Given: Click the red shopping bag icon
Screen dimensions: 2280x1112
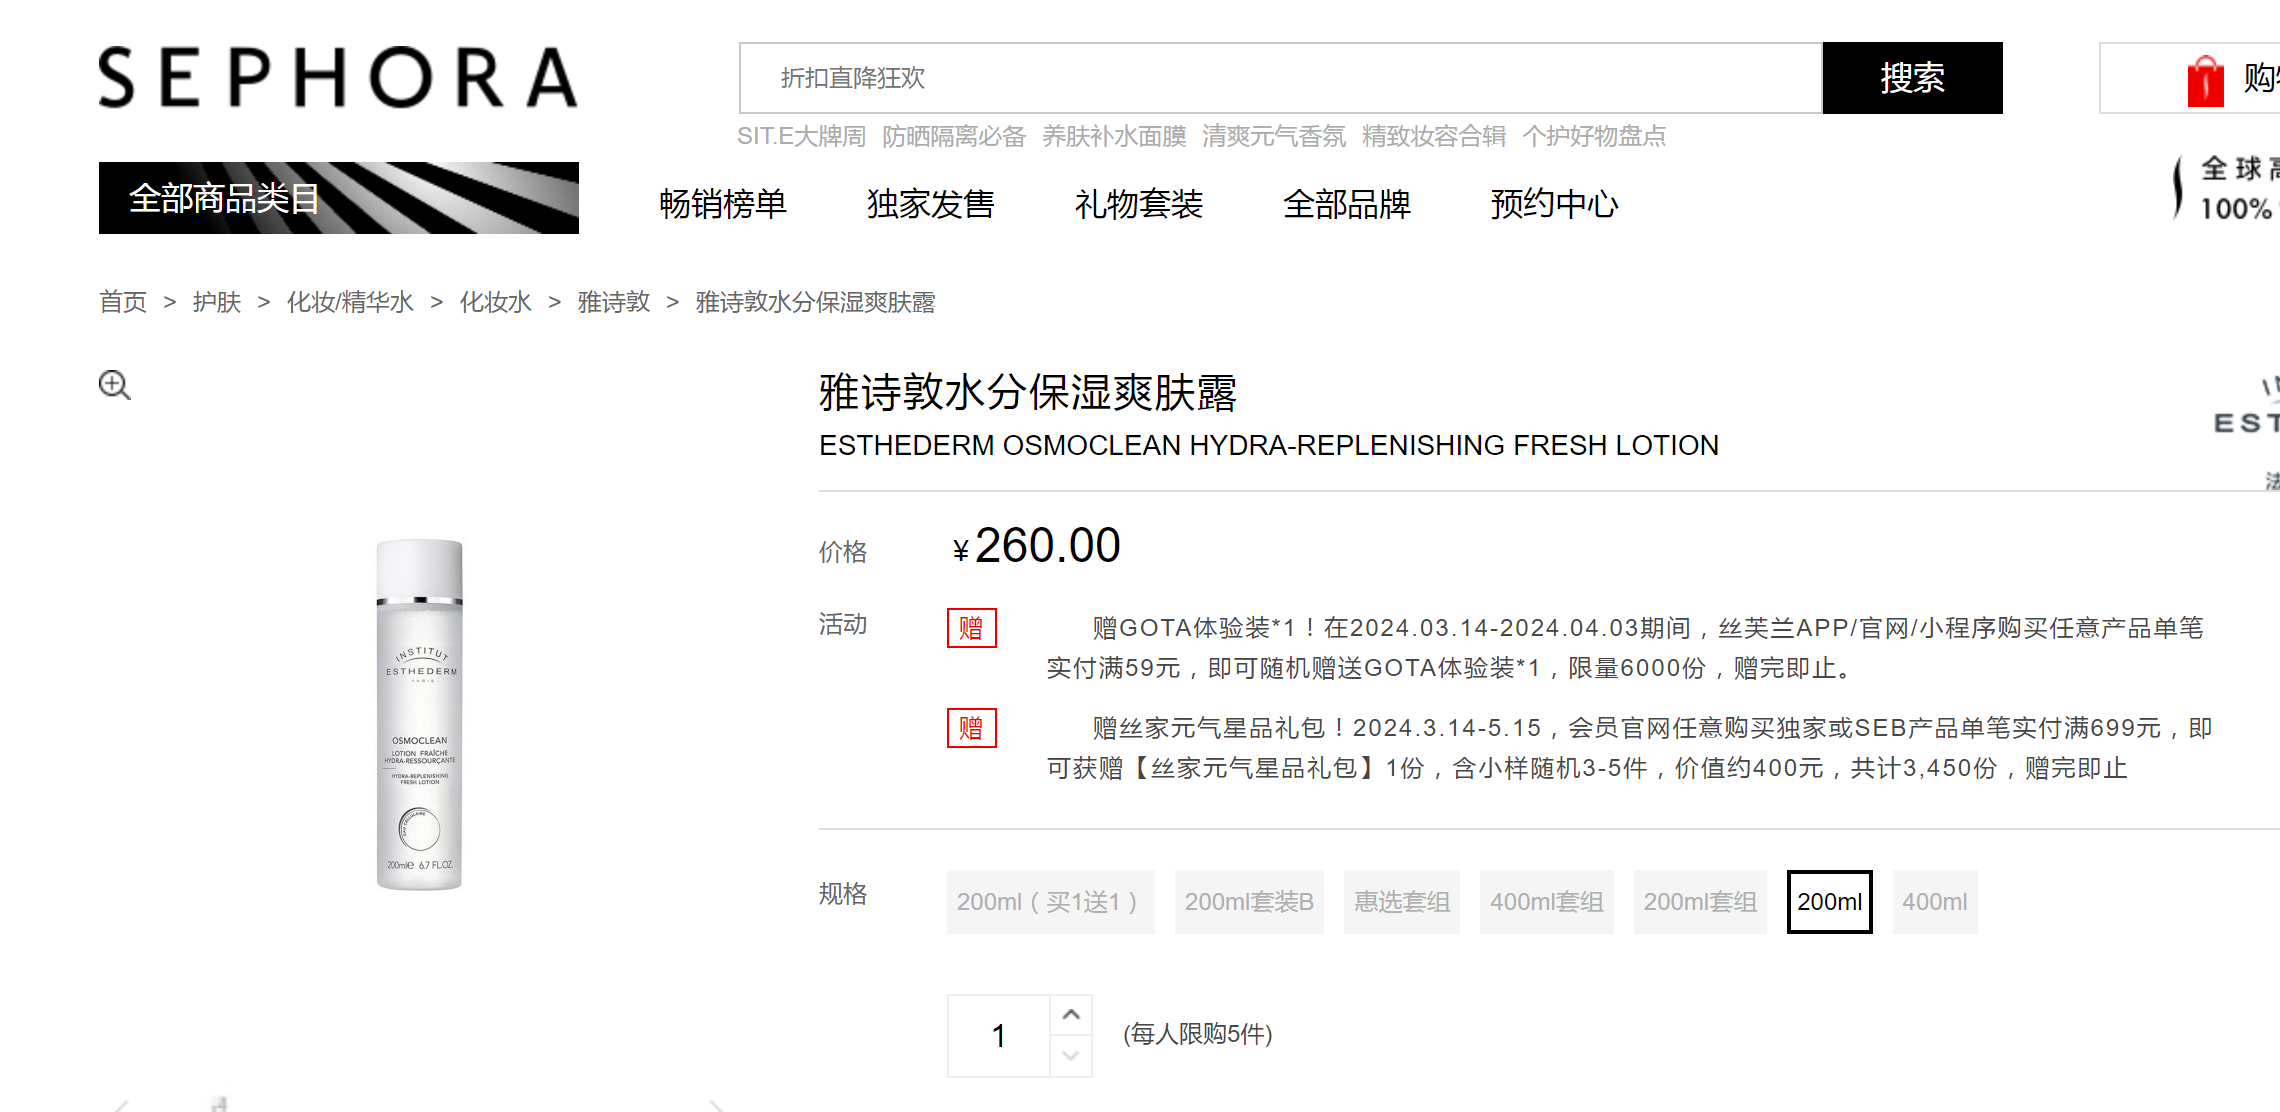Looking at the screenshot, I should coord(2204,80).
